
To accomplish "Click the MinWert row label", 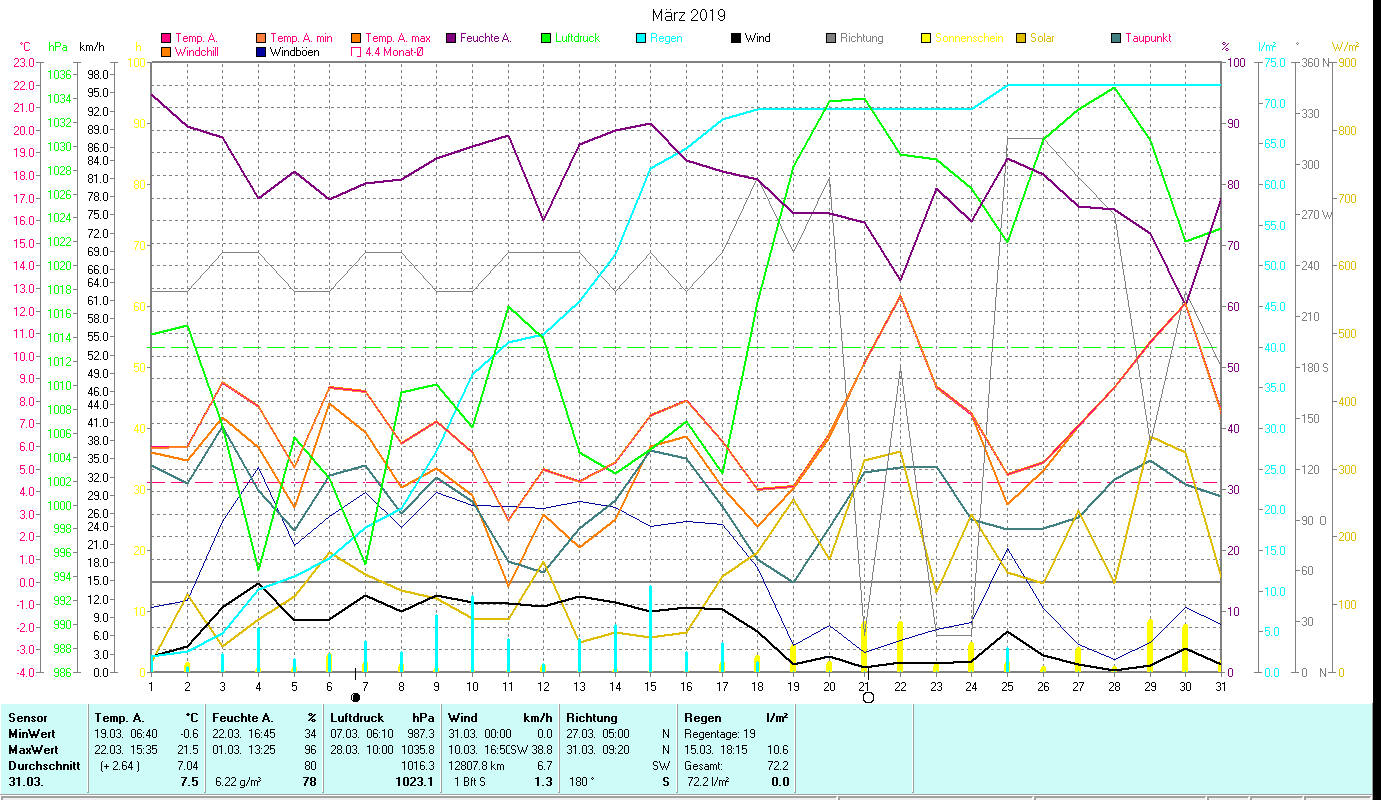I will (x=30, y=733).
